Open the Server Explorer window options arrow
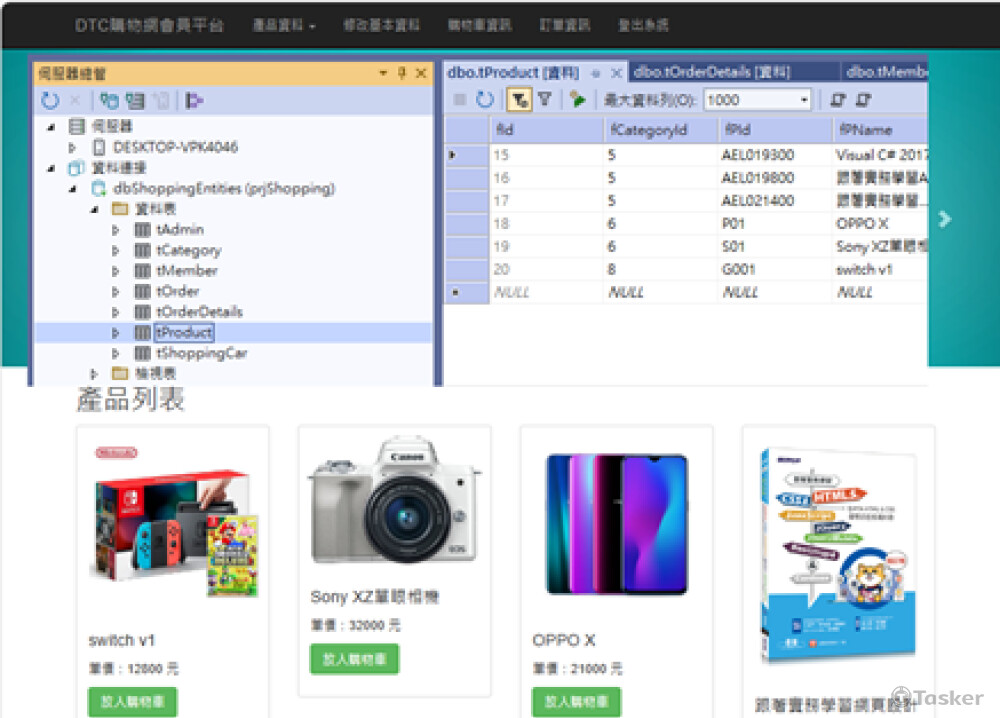 tap(381, 72)
